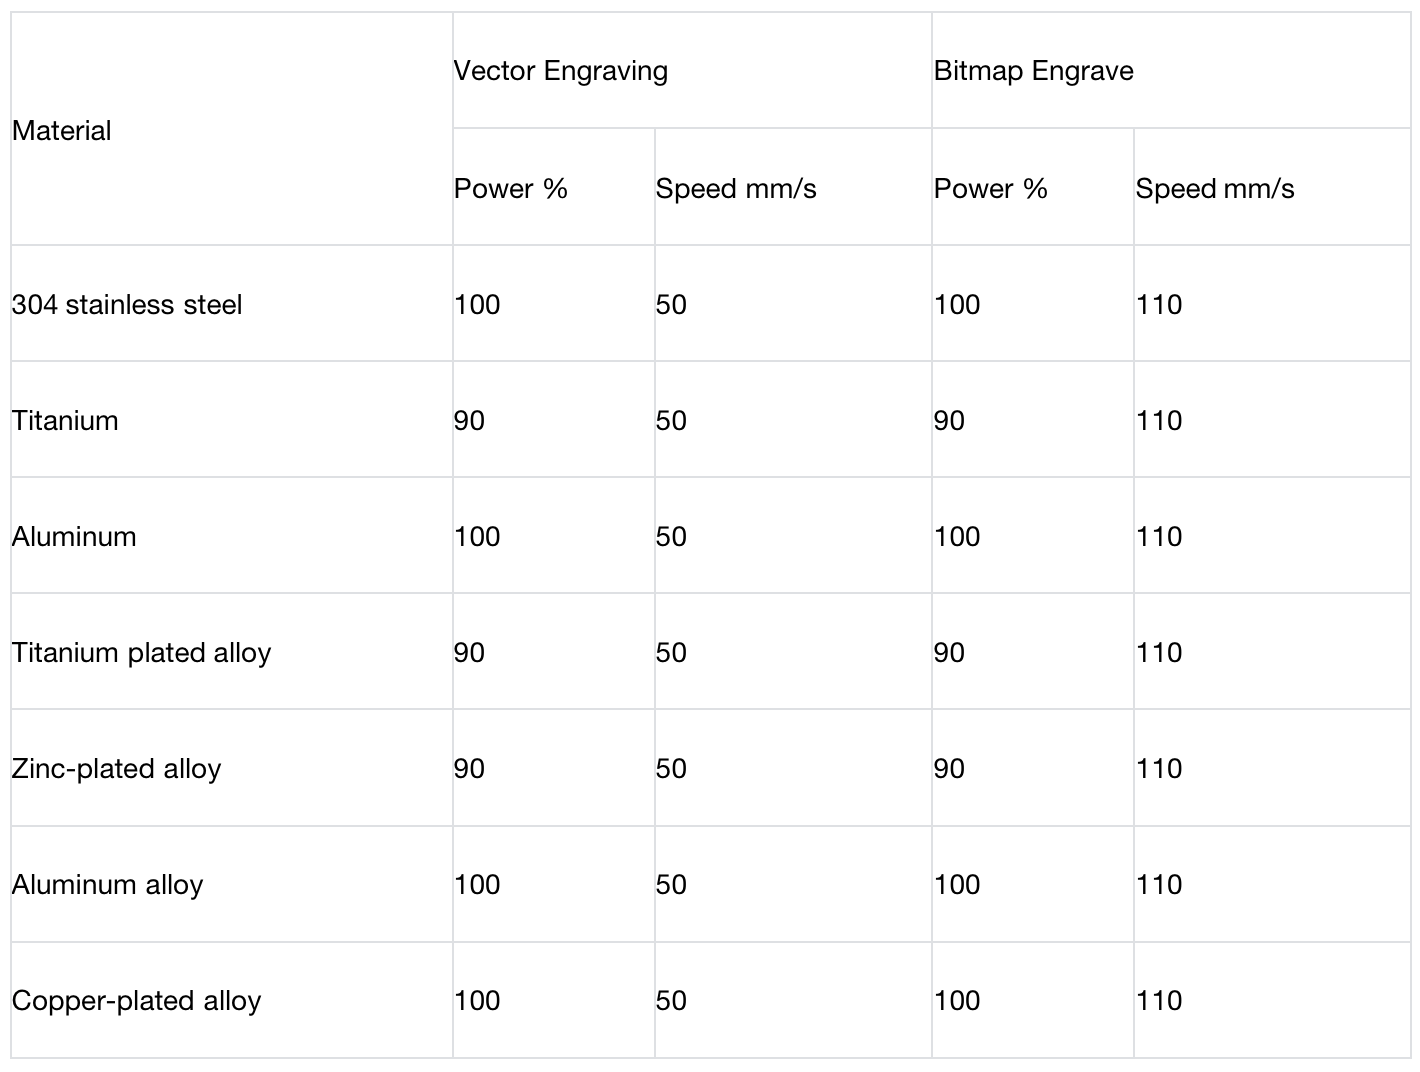Click the Titanium plated alloy cell
Screen dimensions: 1420x1072
point(142,653)
